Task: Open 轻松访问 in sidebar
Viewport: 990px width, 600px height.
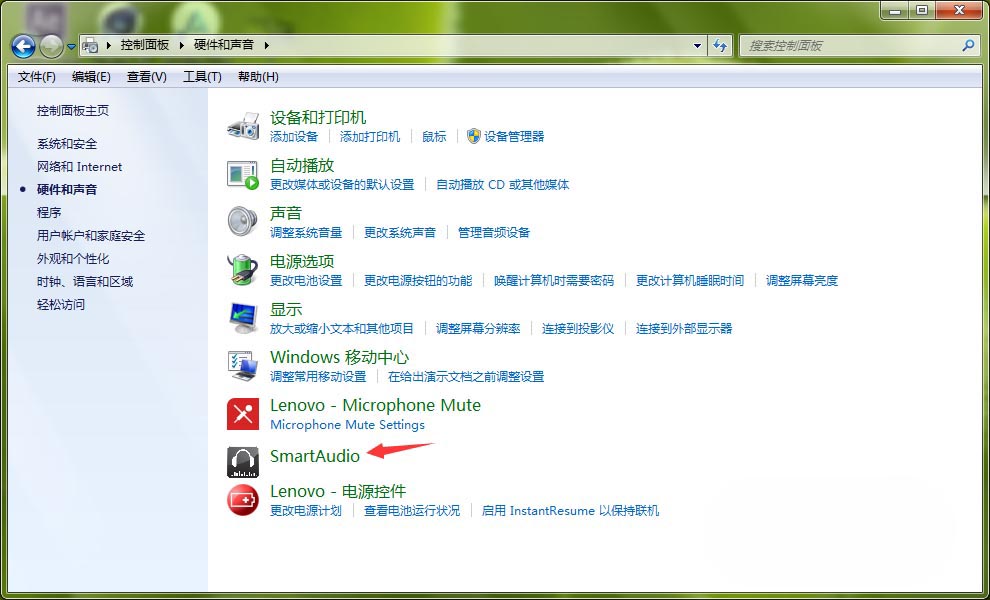Action: pyautogui.click(x=61, y=304)
